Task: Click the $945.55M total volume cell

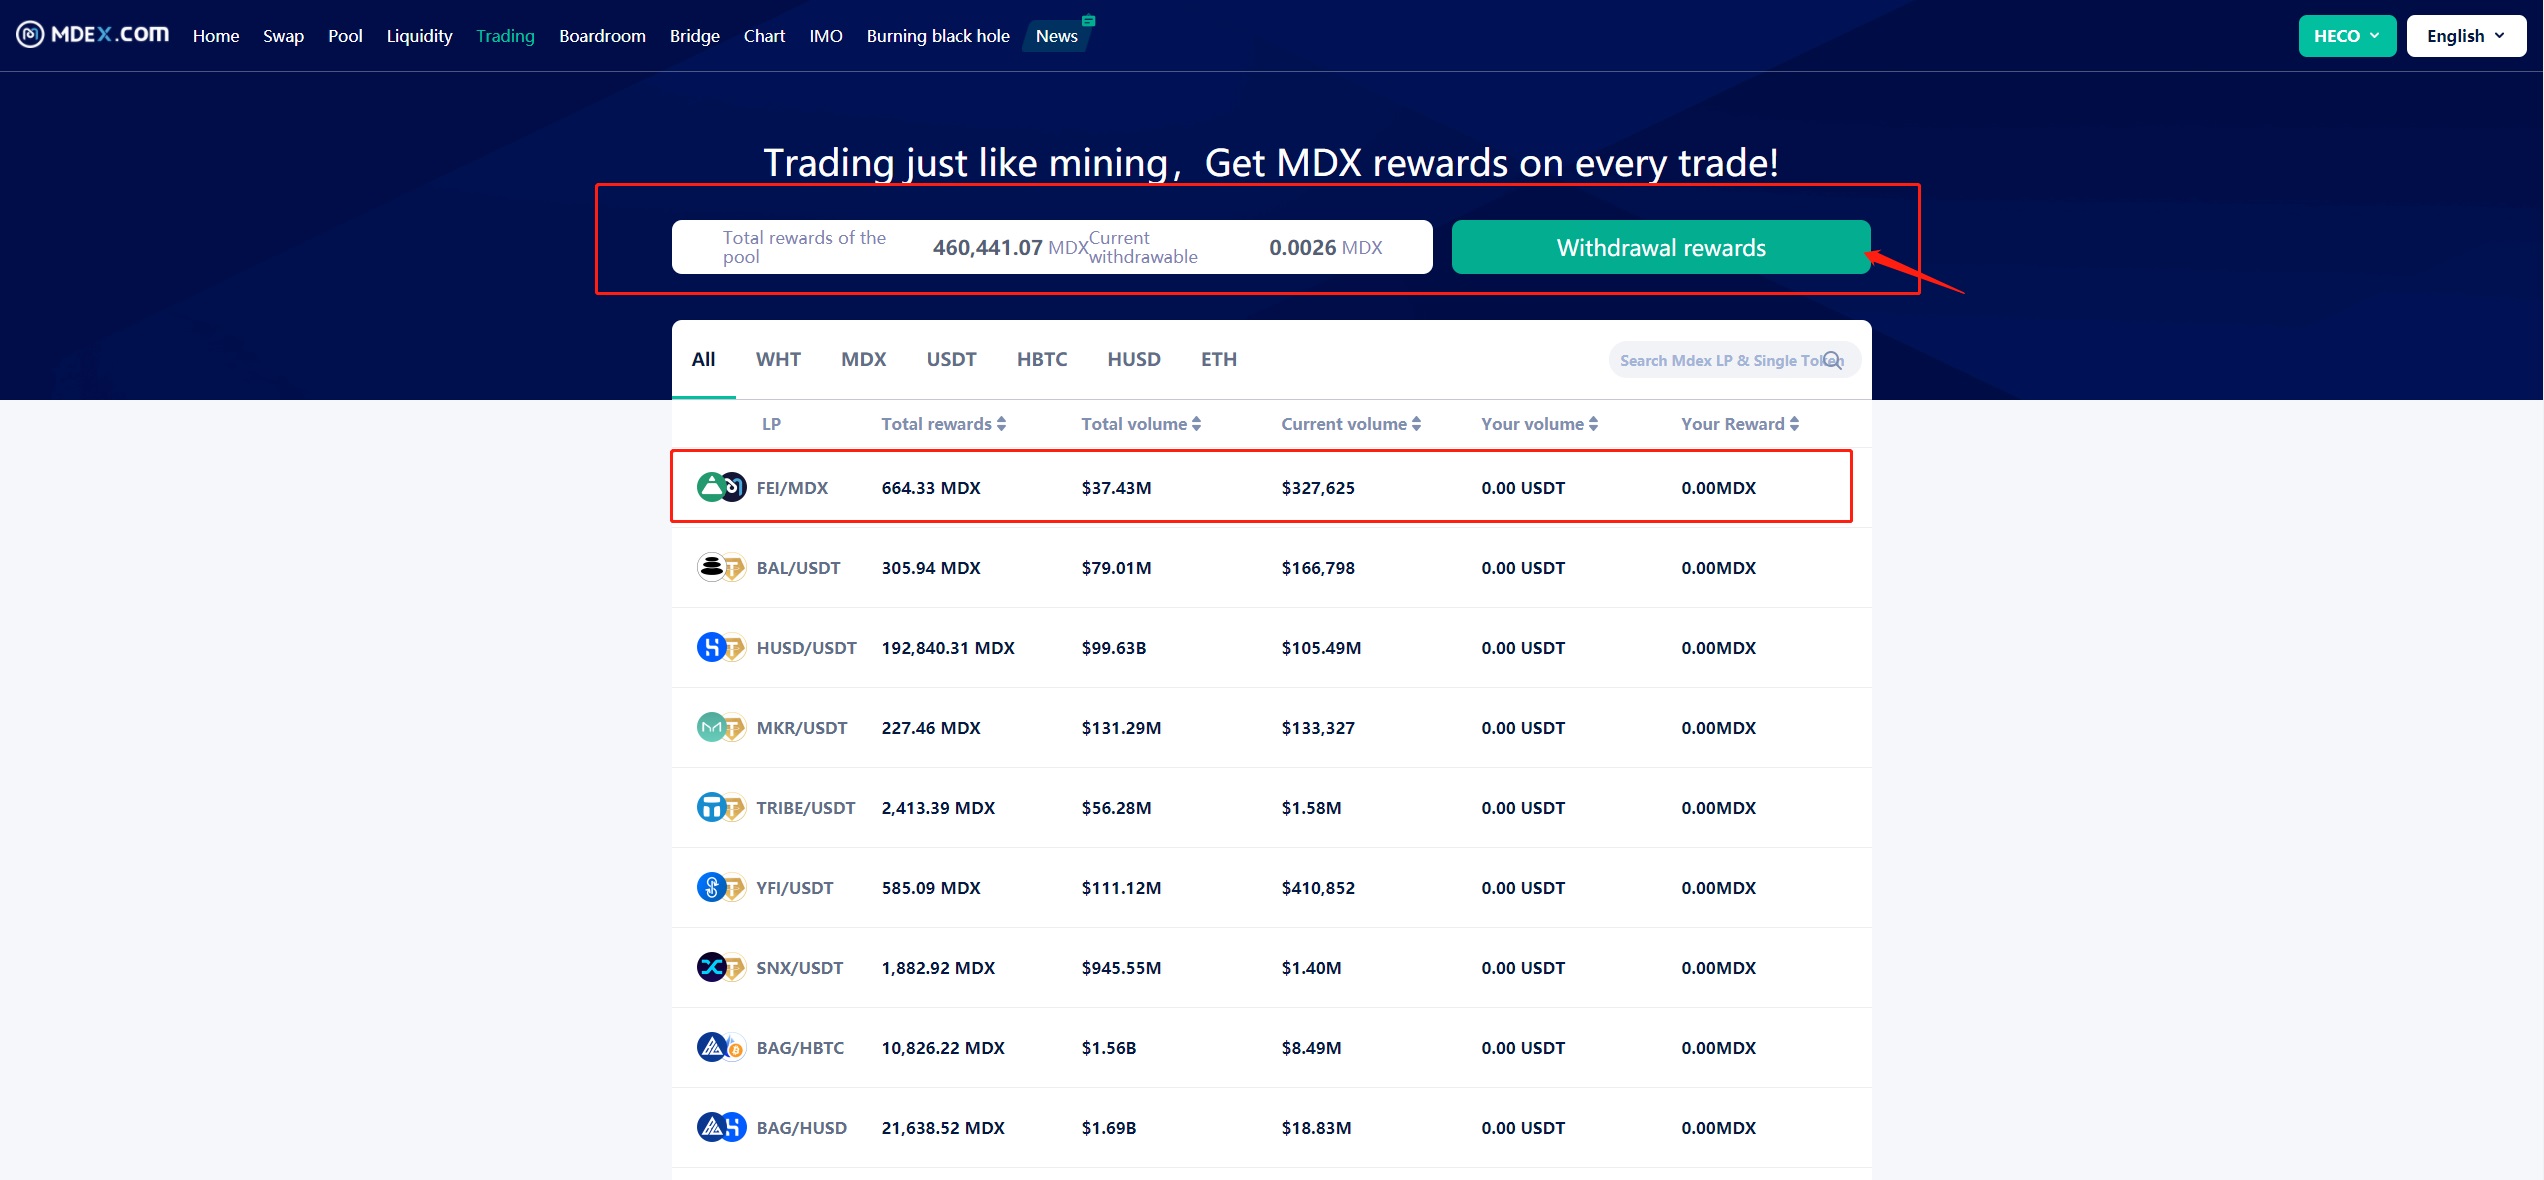Action: [1121, 968]
